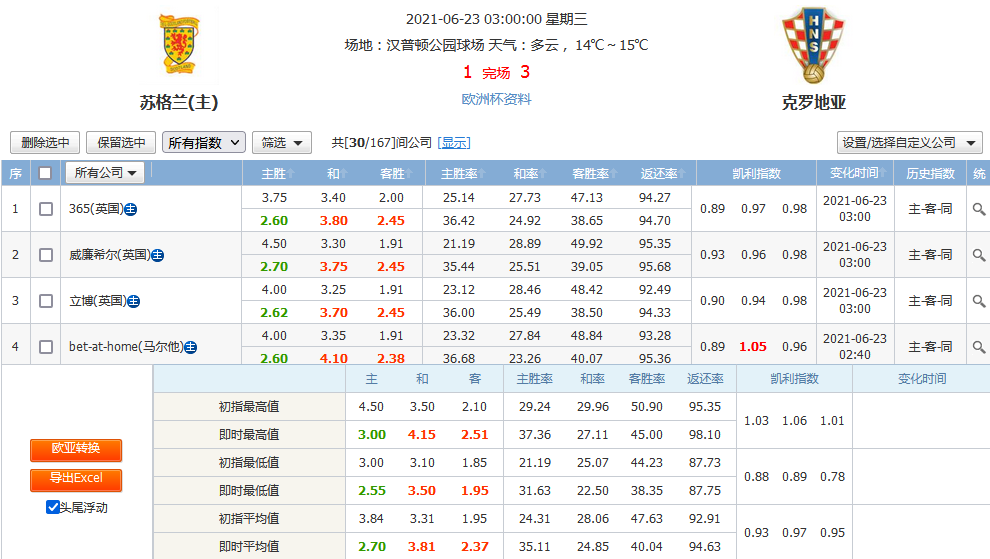
Task: Check the bet-at-home(马尔他) row checkbox
Action: (x=45, y=347)
